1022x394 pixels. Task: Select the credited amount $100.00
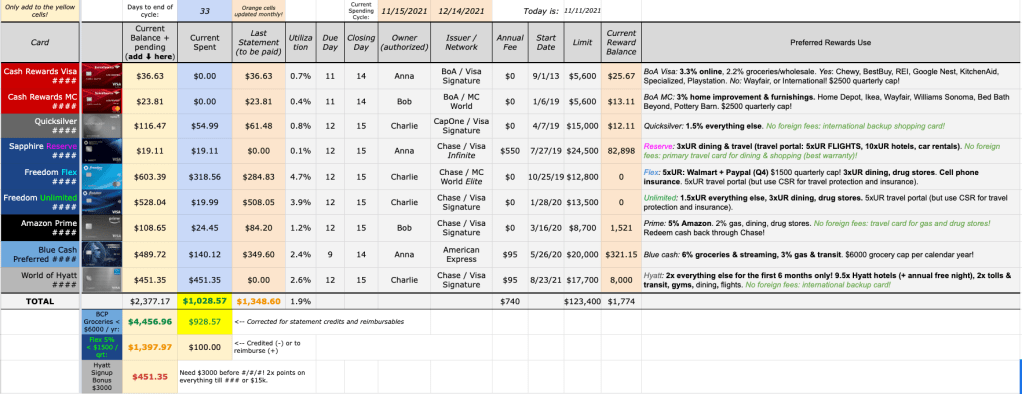(204, 346)
